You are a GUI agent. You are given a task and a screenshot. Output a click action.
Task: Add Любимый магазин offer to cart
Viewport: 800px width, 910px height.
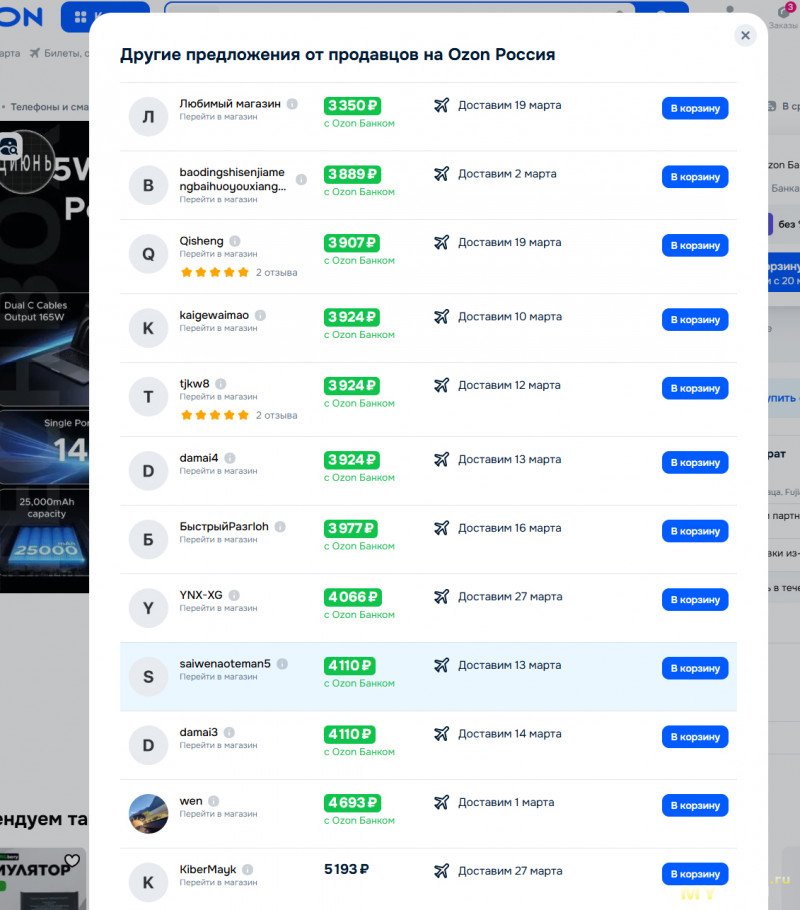694,108
